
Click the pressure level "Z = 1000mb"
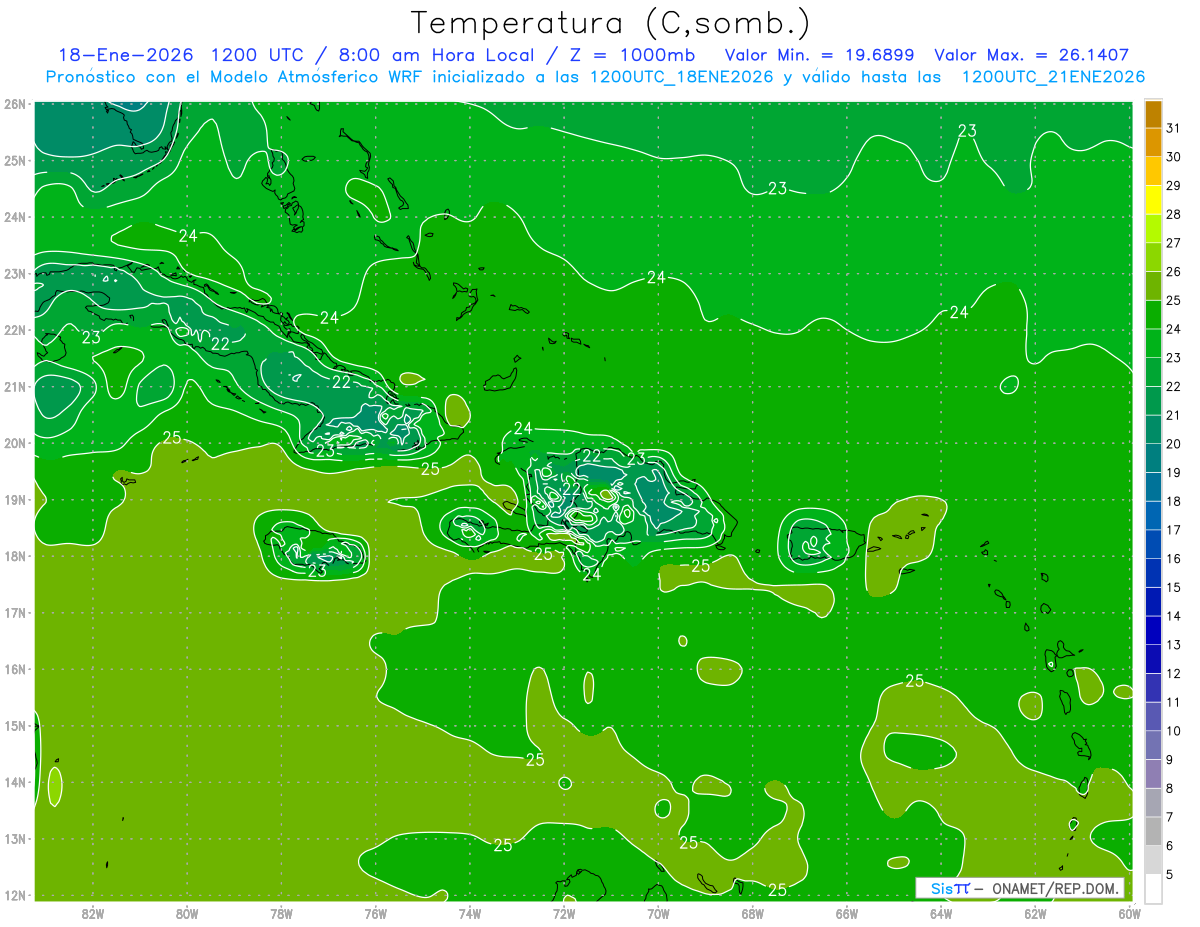[x=631, y=55]
